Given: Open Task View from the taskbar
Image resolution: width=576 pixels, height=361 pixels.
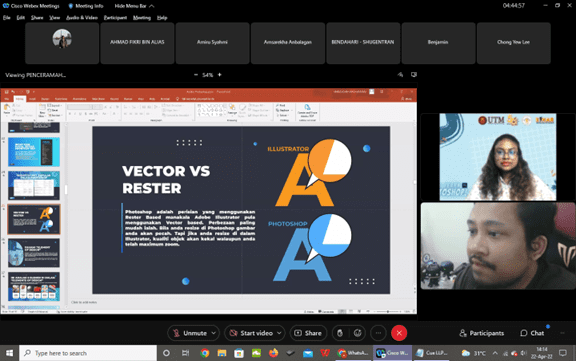Looking at the screenshot, I should click(x=186, y=353).
